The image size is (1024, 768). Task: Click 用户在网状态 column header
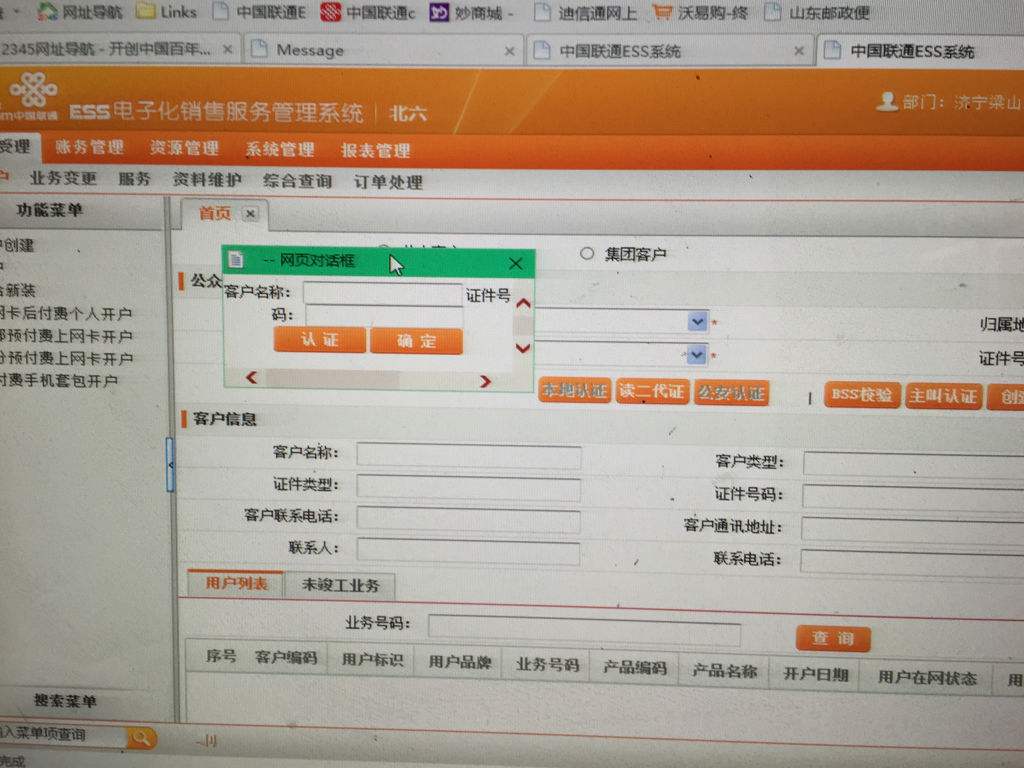pos(927,677)
